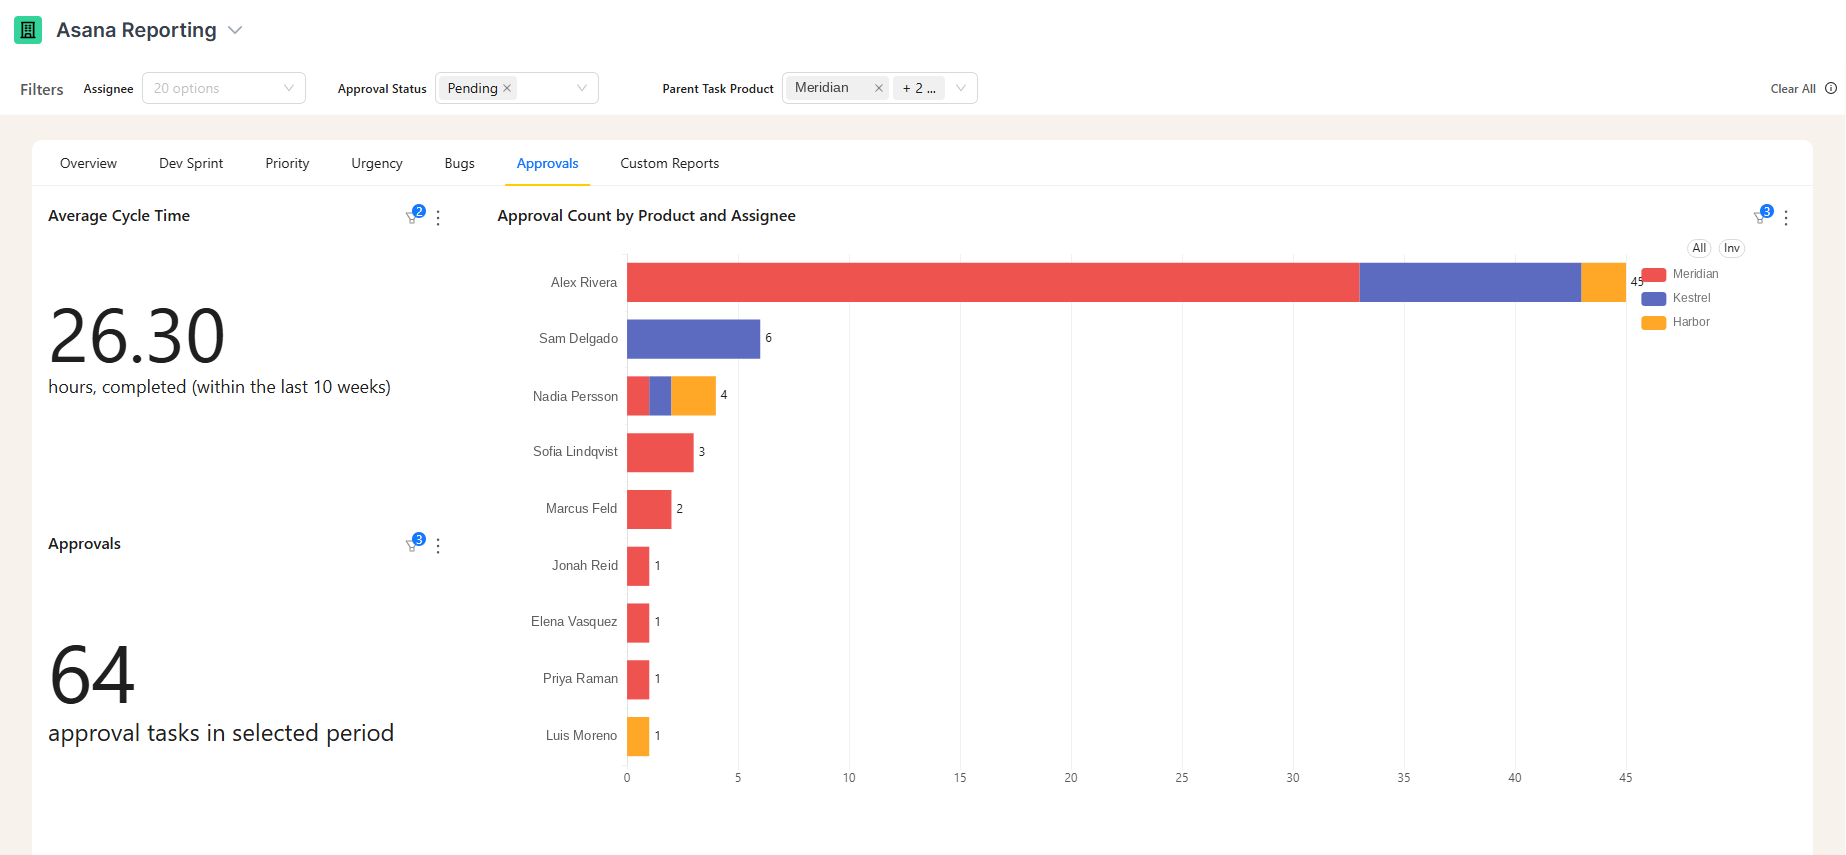Viewport: 1846px width, 855px height.
Task: Select the Approvals tab
Action: click(547, 163)
